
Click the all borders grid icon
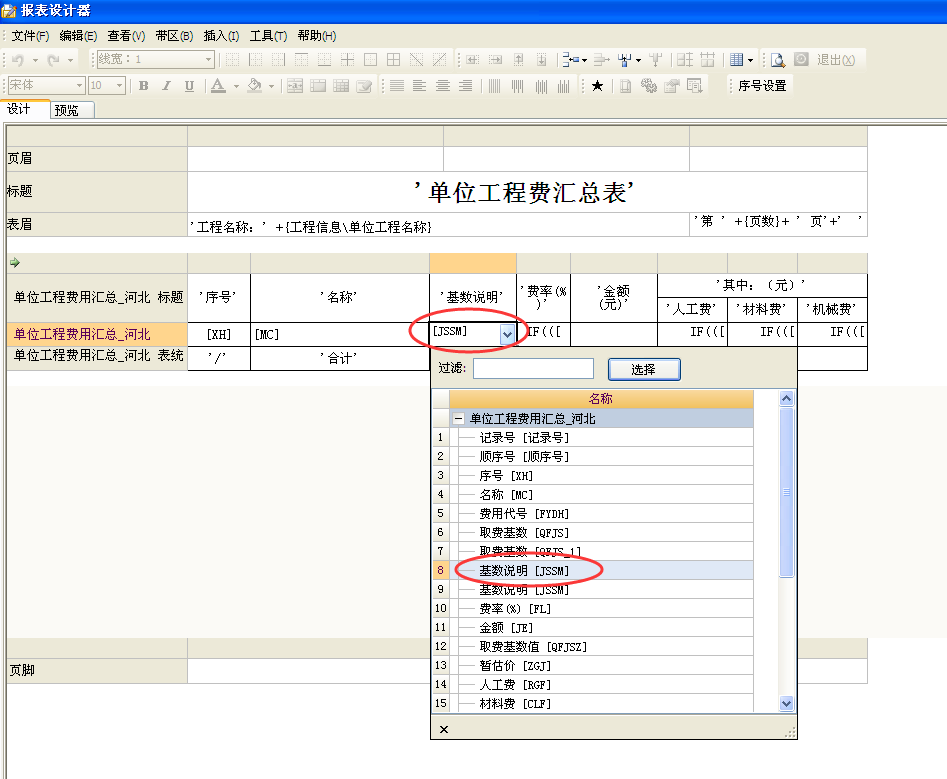pyautogui.click(x=393, y=60)
